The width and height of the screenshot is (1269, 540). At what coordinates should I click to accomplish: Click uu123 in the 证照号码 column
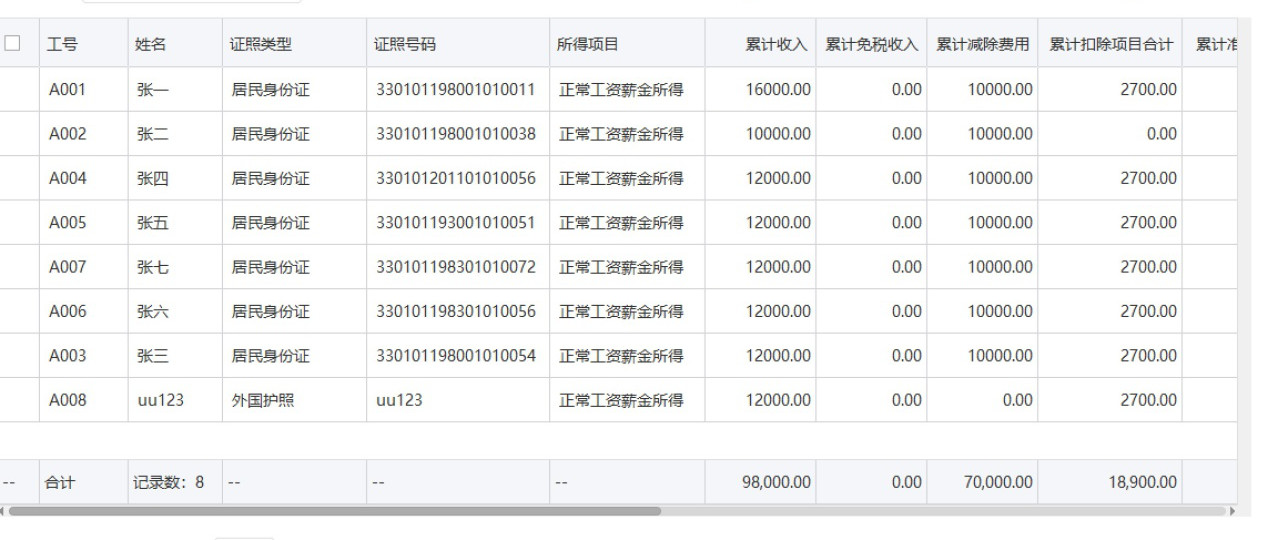(x=399, y=400)
